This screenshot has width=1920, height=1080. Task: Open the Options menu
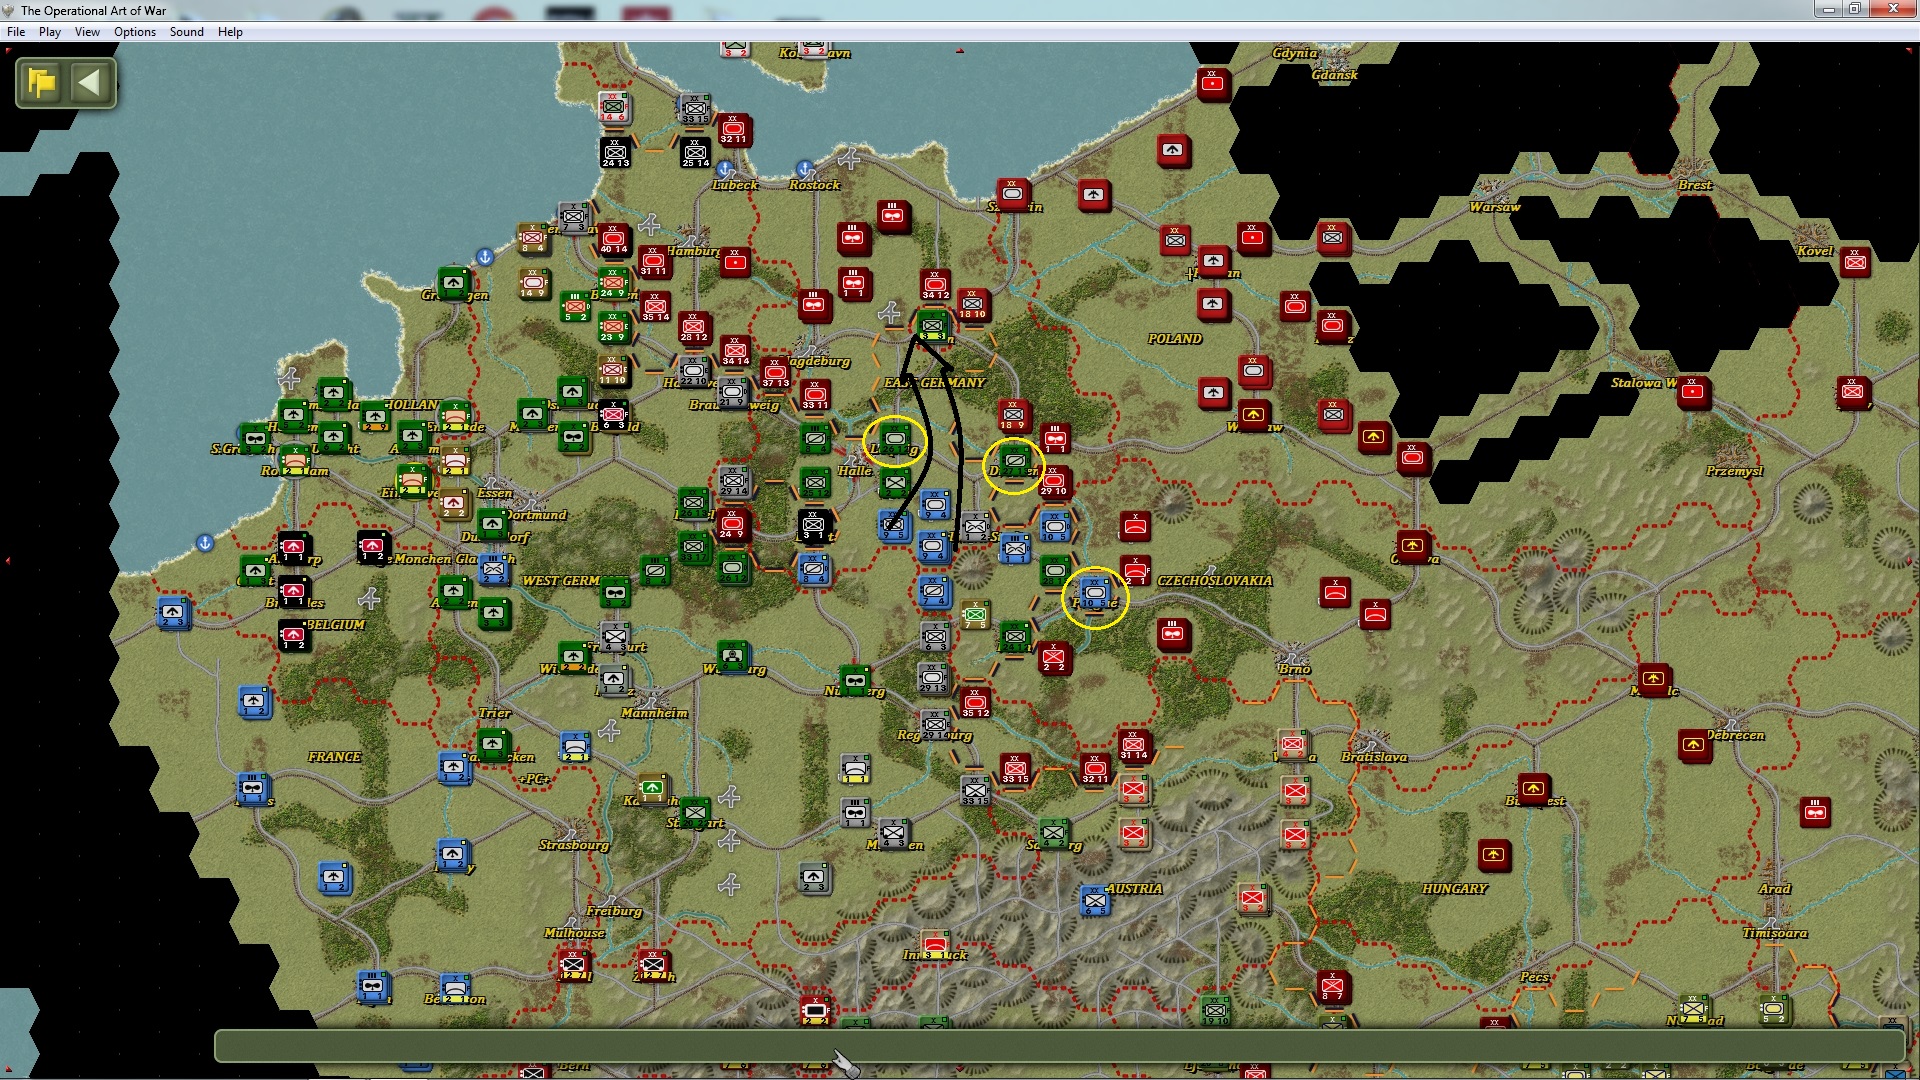(x=135, y=32)
